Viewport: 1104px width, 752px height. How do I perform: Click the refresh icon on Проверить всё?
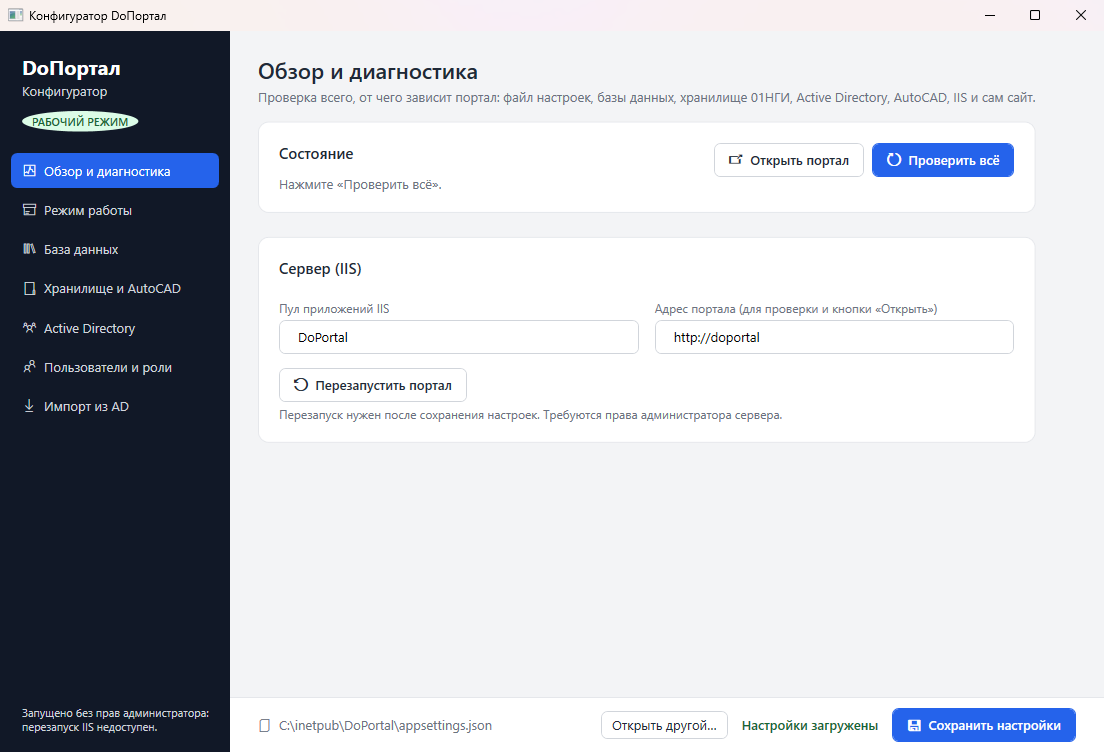(893, 160)
